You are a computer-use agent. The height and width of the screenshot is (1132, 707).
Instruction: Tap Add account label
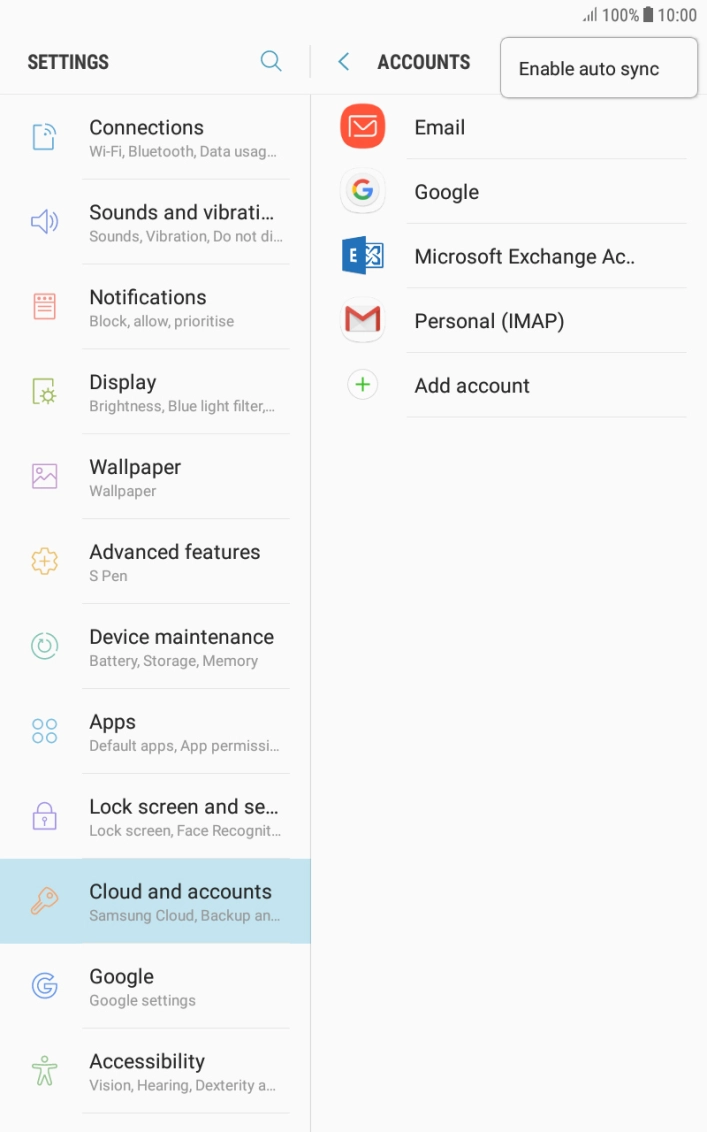click(472, 386)
